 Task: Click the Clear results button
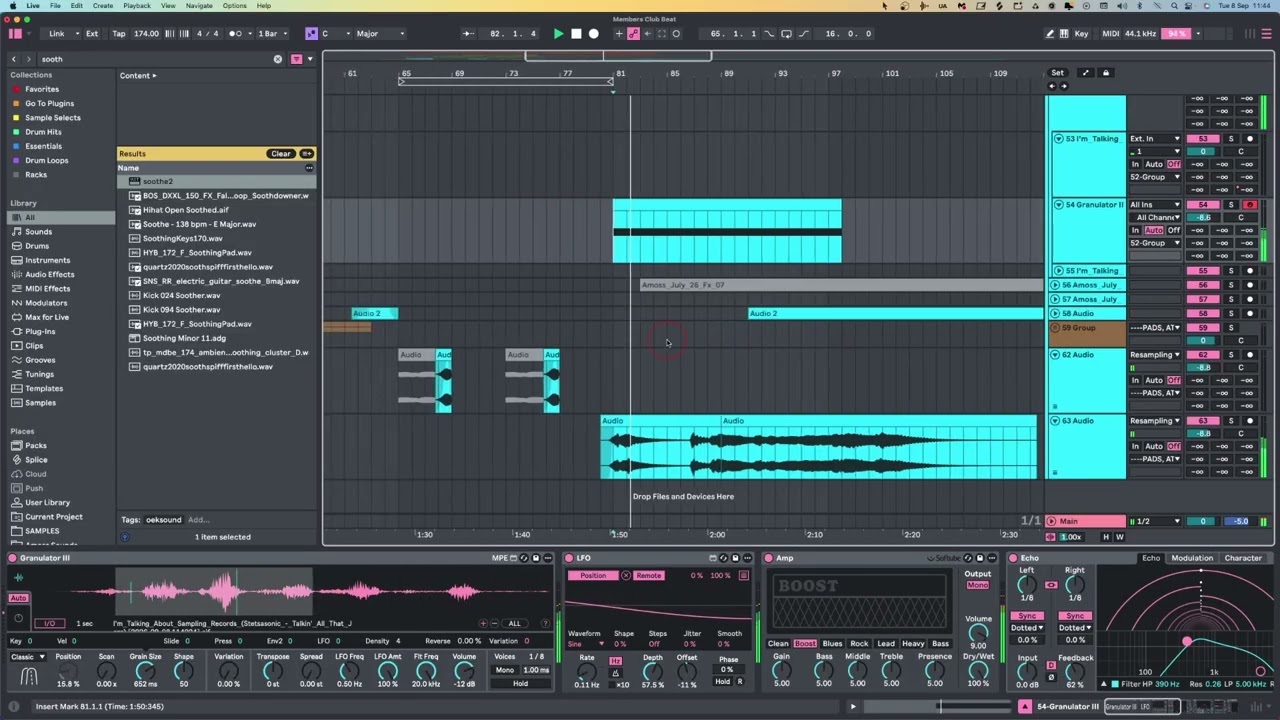coord(280,154)
